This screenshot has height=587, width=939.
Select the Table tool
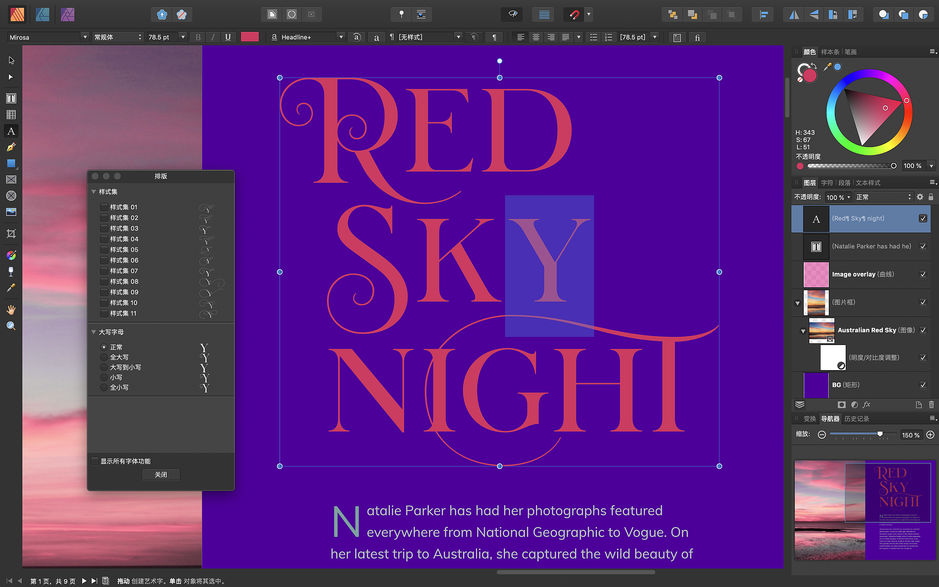(12, 114)
